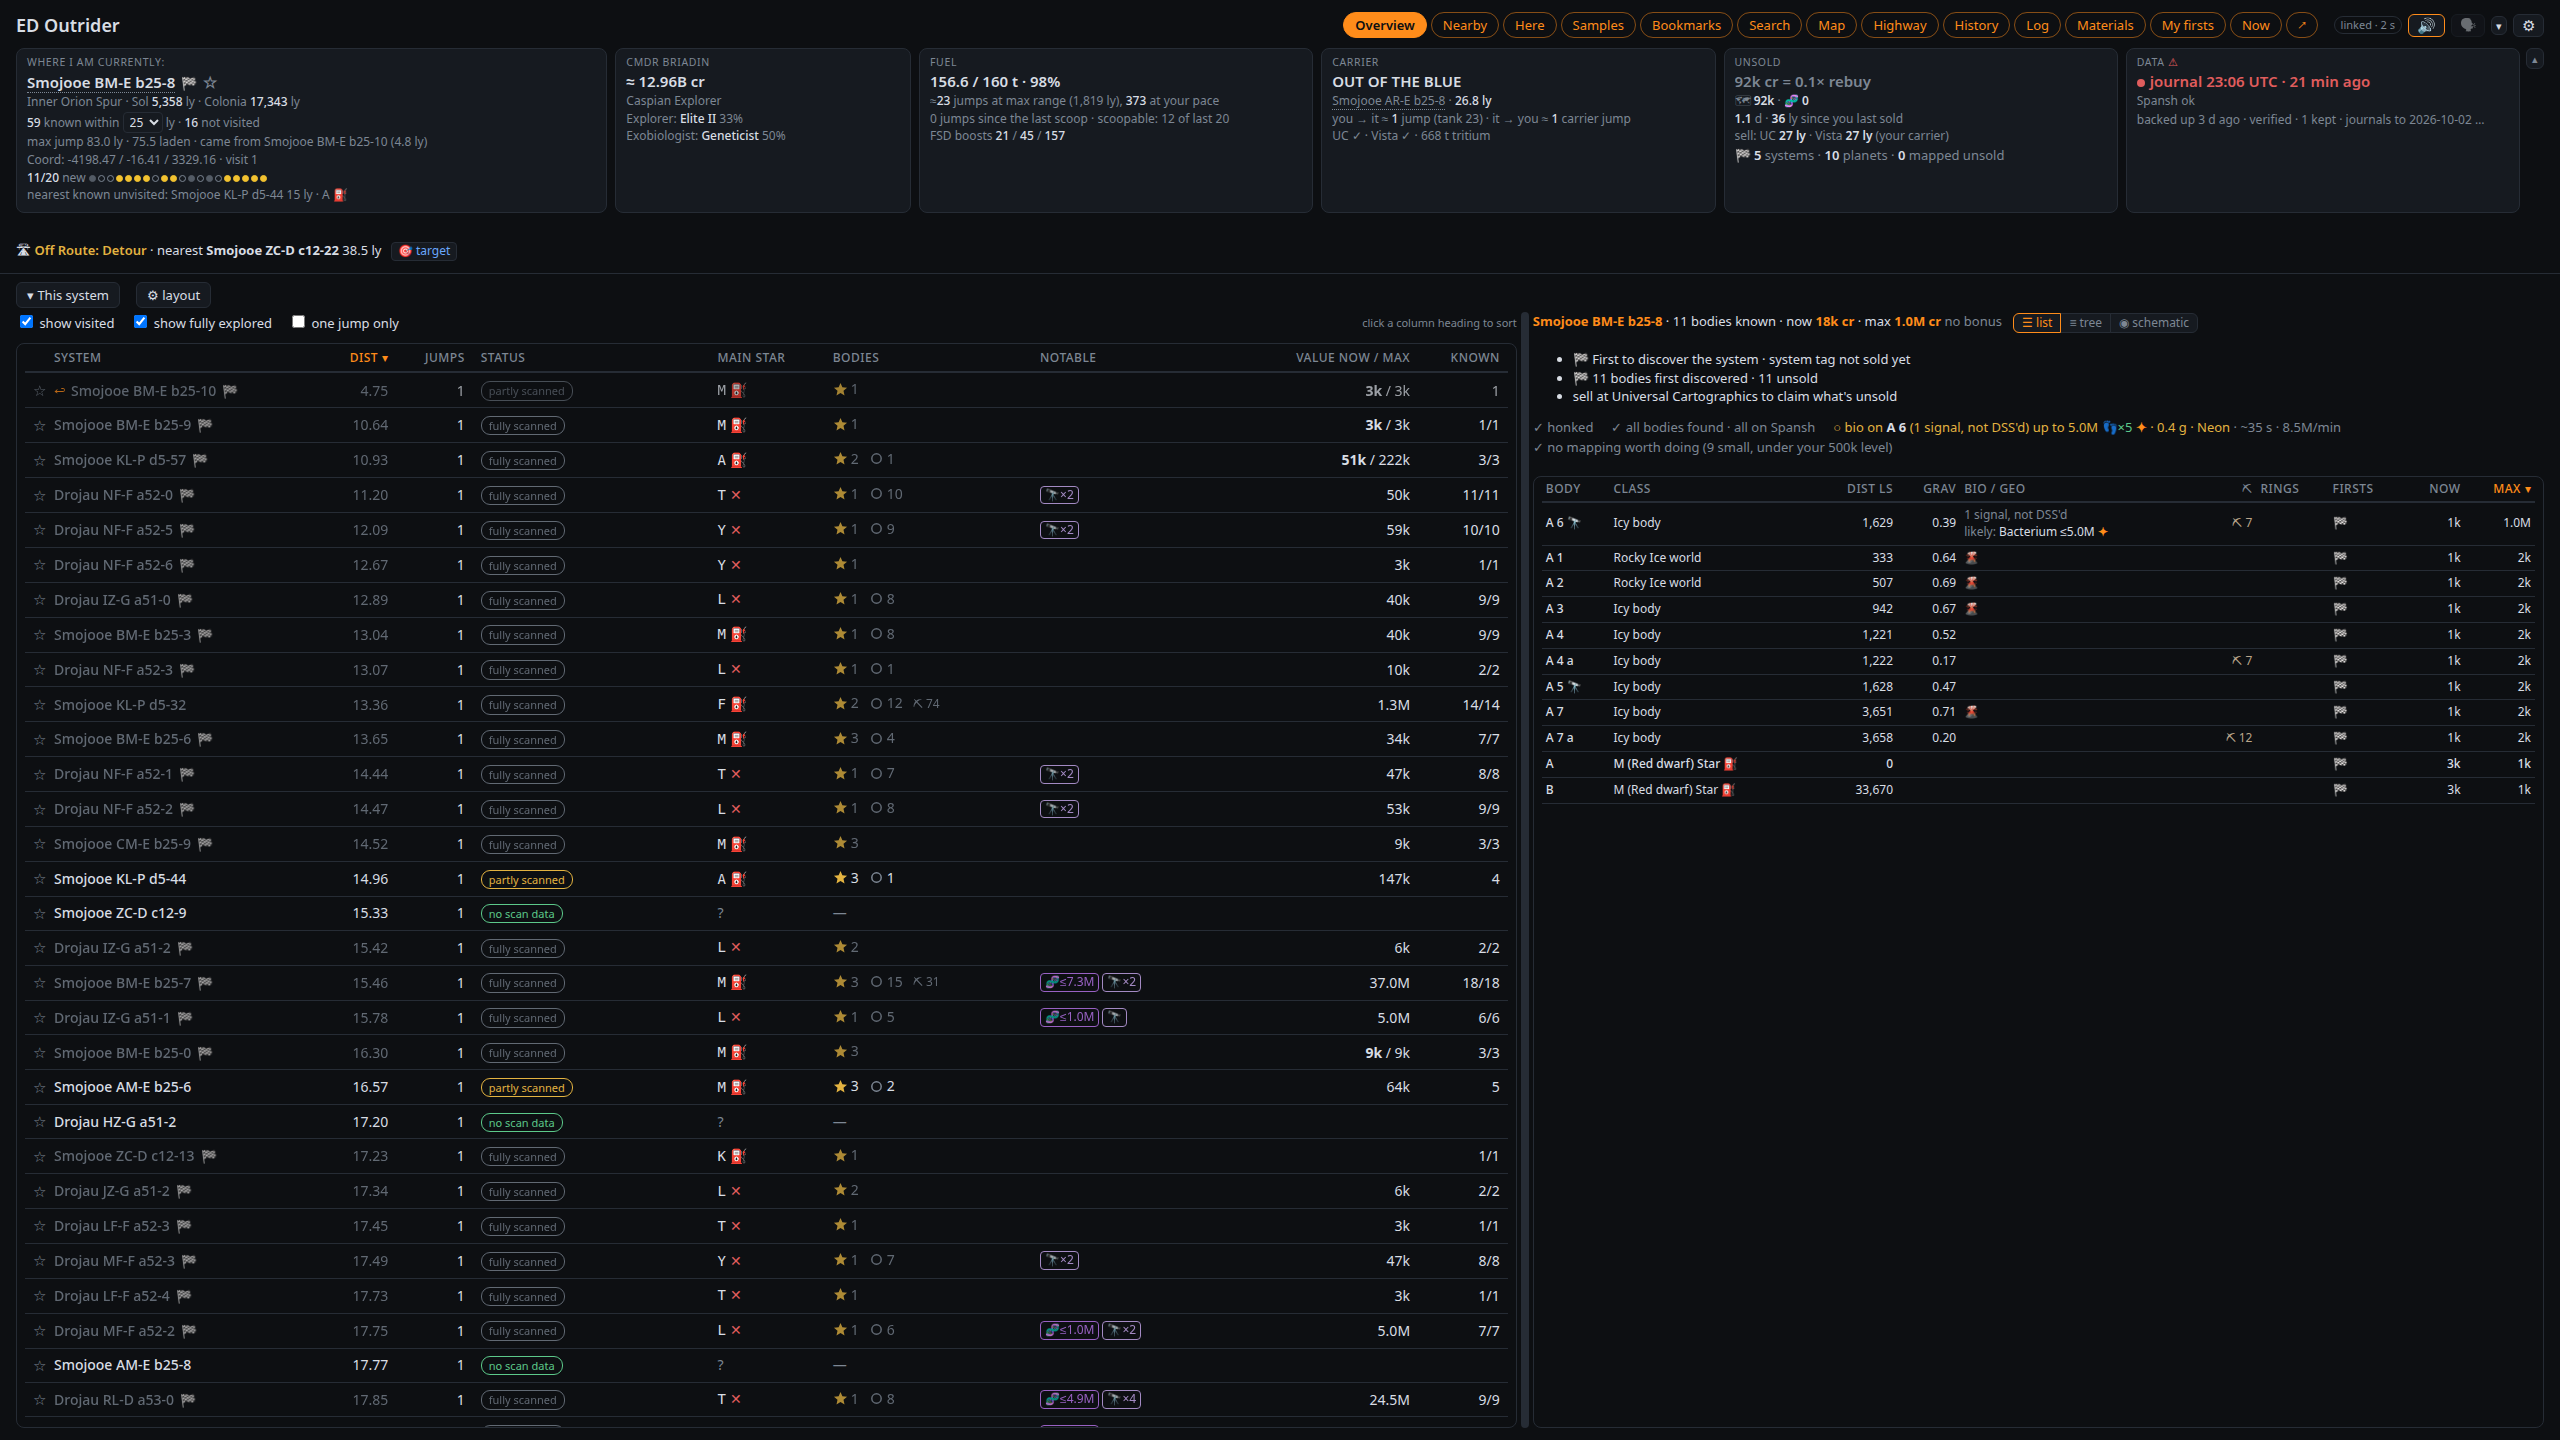Switch bodies panel to tree view
Viewport: 2560px width, 1440px height.
[2085, 323]
